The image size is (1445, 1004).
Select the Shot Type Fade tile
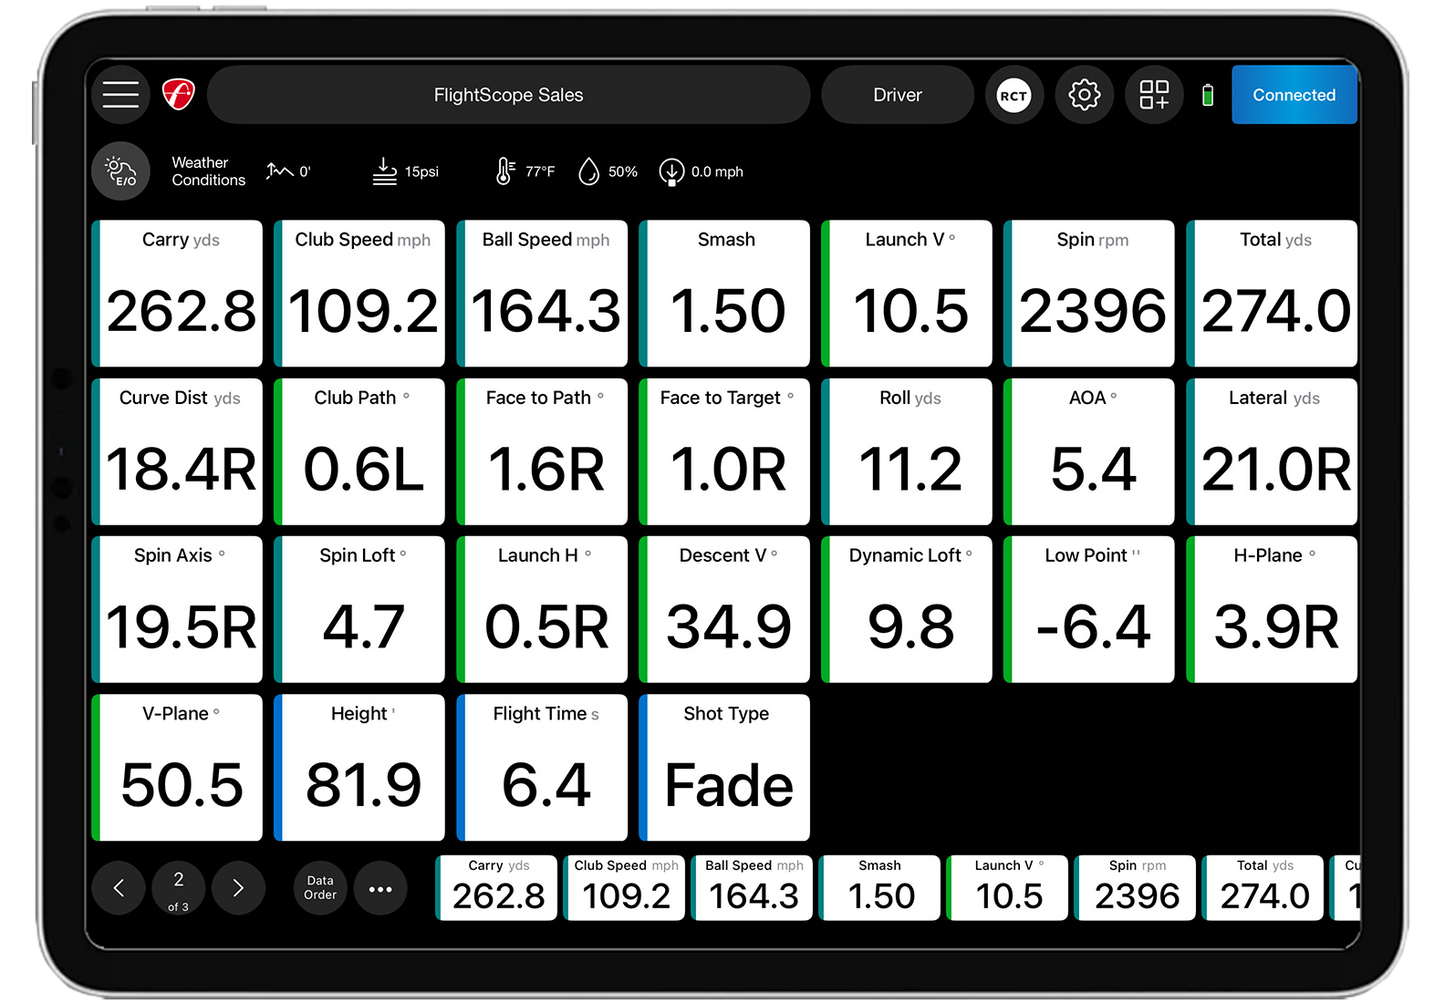click(725, 768)
